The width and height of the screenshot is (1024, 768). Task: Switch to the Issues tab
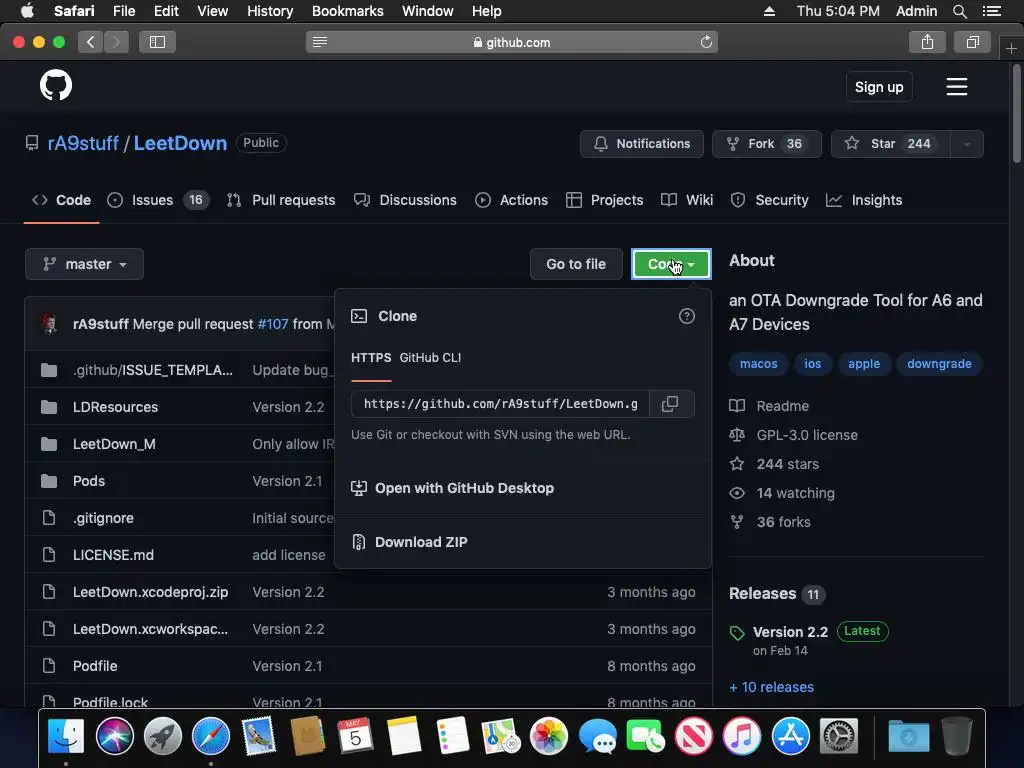(157, 200)
